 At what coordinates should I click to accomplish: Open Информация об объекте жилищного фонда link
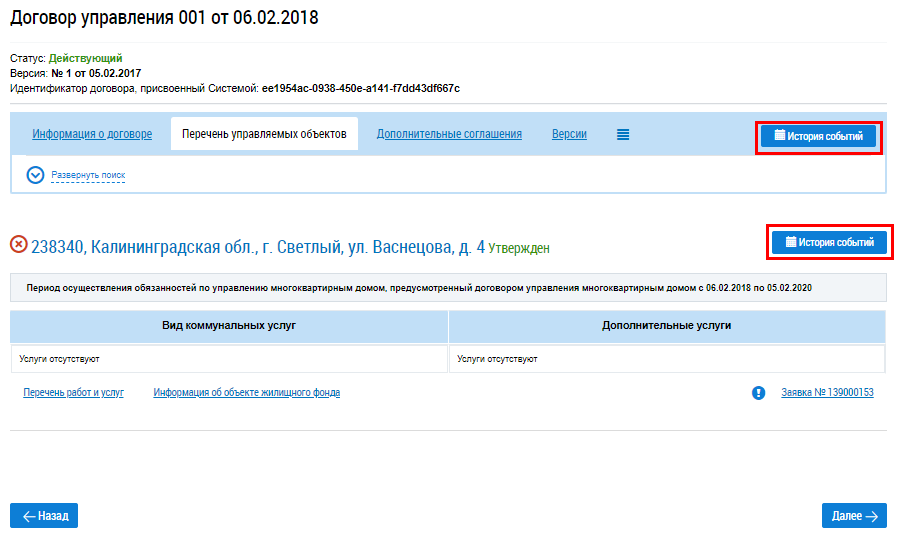click(247, 392)
